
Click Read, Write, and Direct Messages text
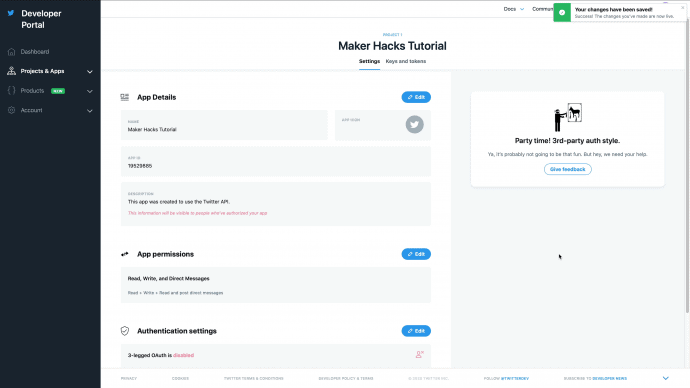coord(169,278)
